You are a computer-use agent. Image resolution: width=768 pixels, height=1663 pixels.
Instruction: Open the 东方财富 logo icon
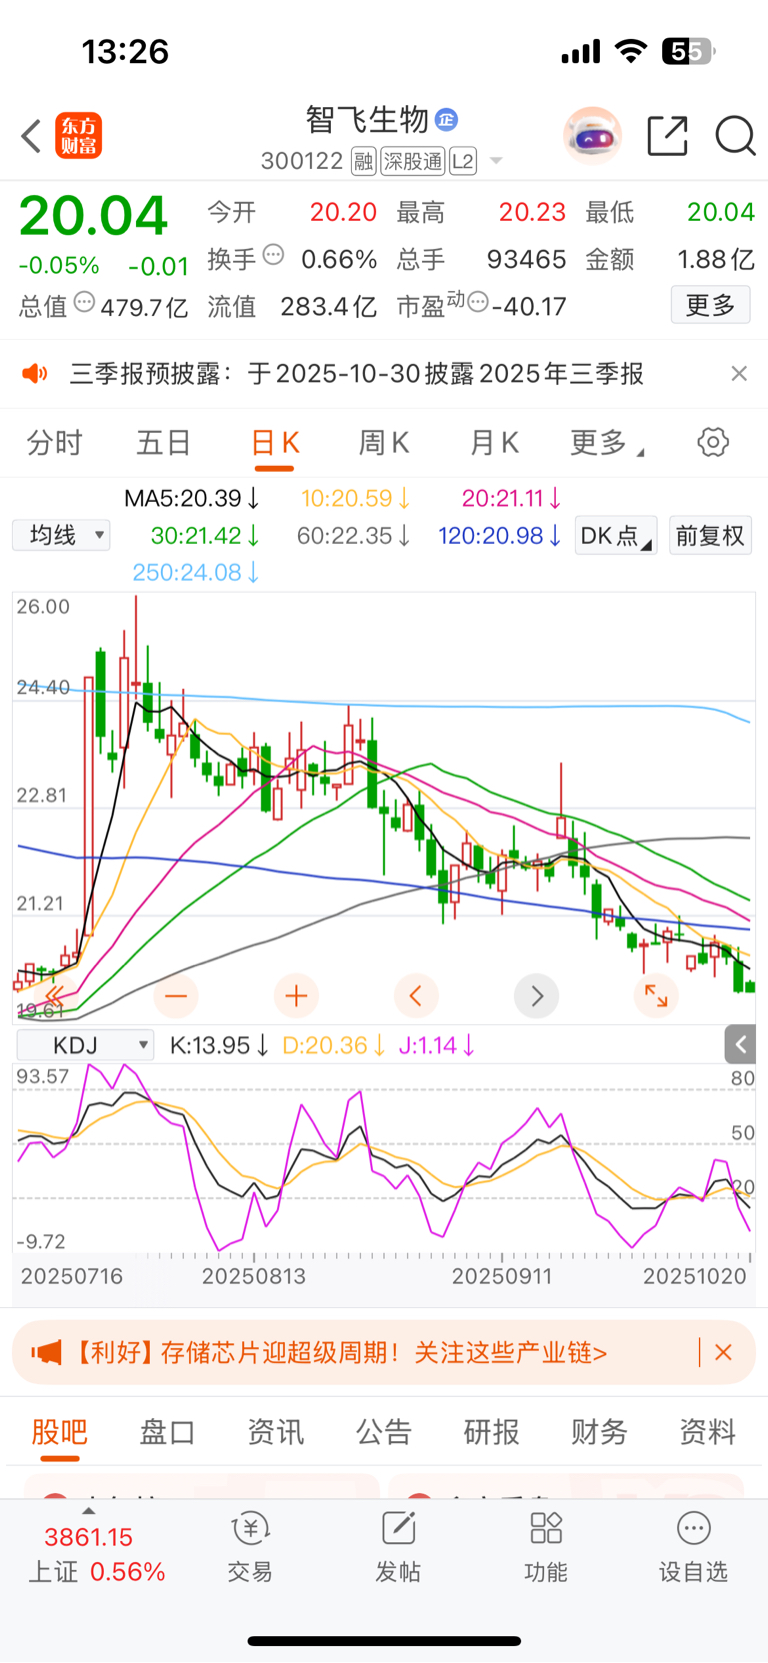pyautogui.click(x=78, y=136)
